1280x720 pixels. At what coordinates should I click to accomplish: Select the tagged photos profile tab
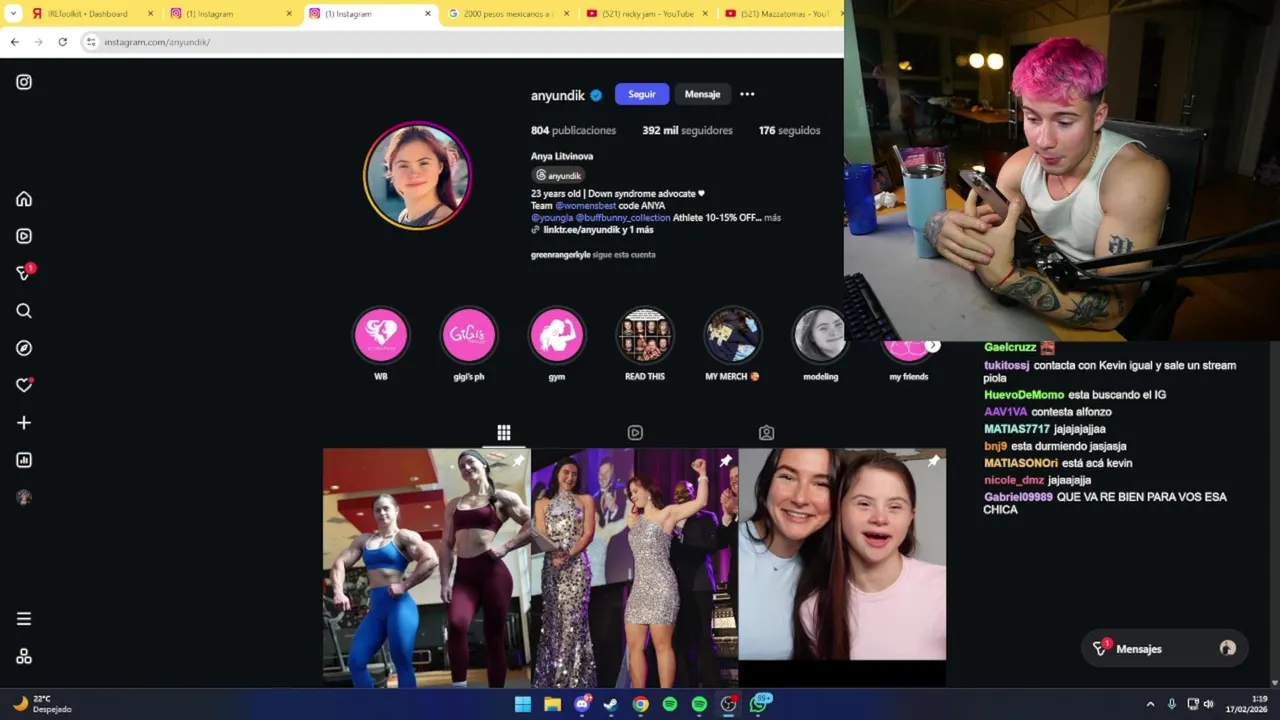click(x=766, y=433)
